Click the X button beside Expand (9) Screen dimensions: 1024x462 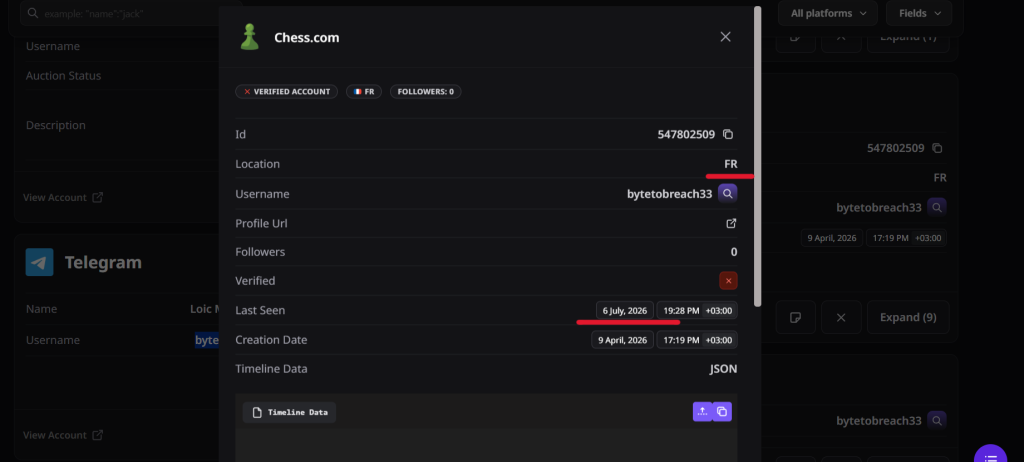(841, 317)
